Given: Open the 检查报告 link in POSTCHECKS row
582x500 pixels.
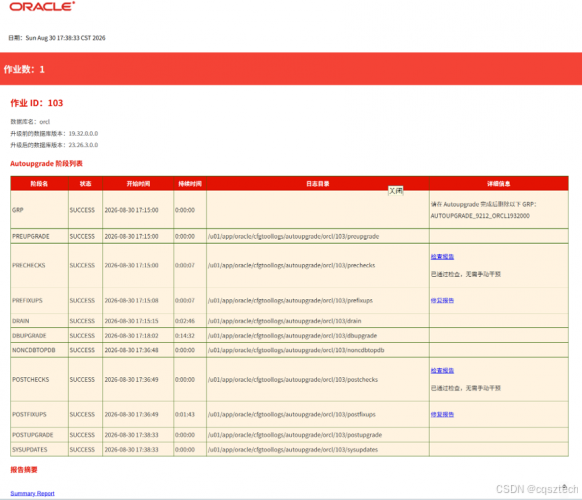Looking at the screenshot, I should click(442, 370).
